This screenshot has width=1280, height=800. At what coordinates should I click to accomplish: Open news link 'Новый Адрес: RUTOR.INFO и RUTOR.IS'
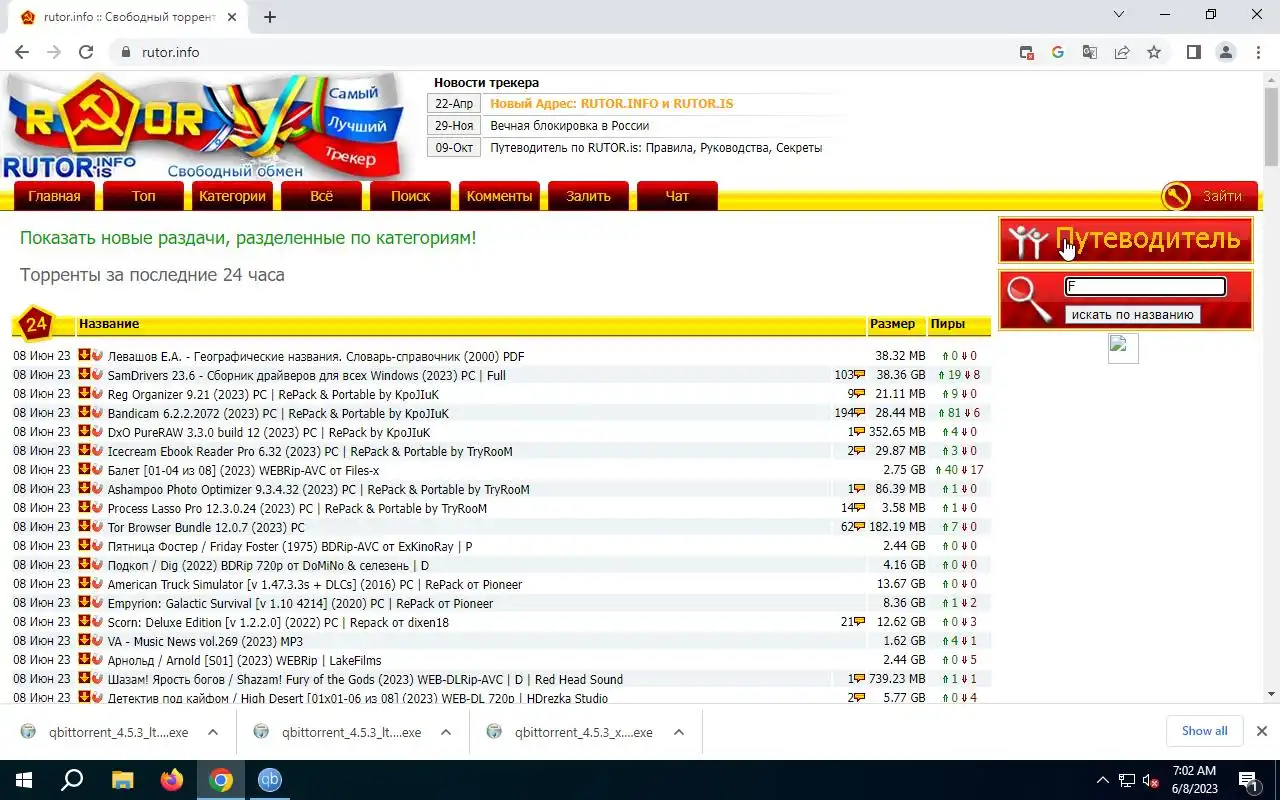pyautogui.click(x=611, y=104)
